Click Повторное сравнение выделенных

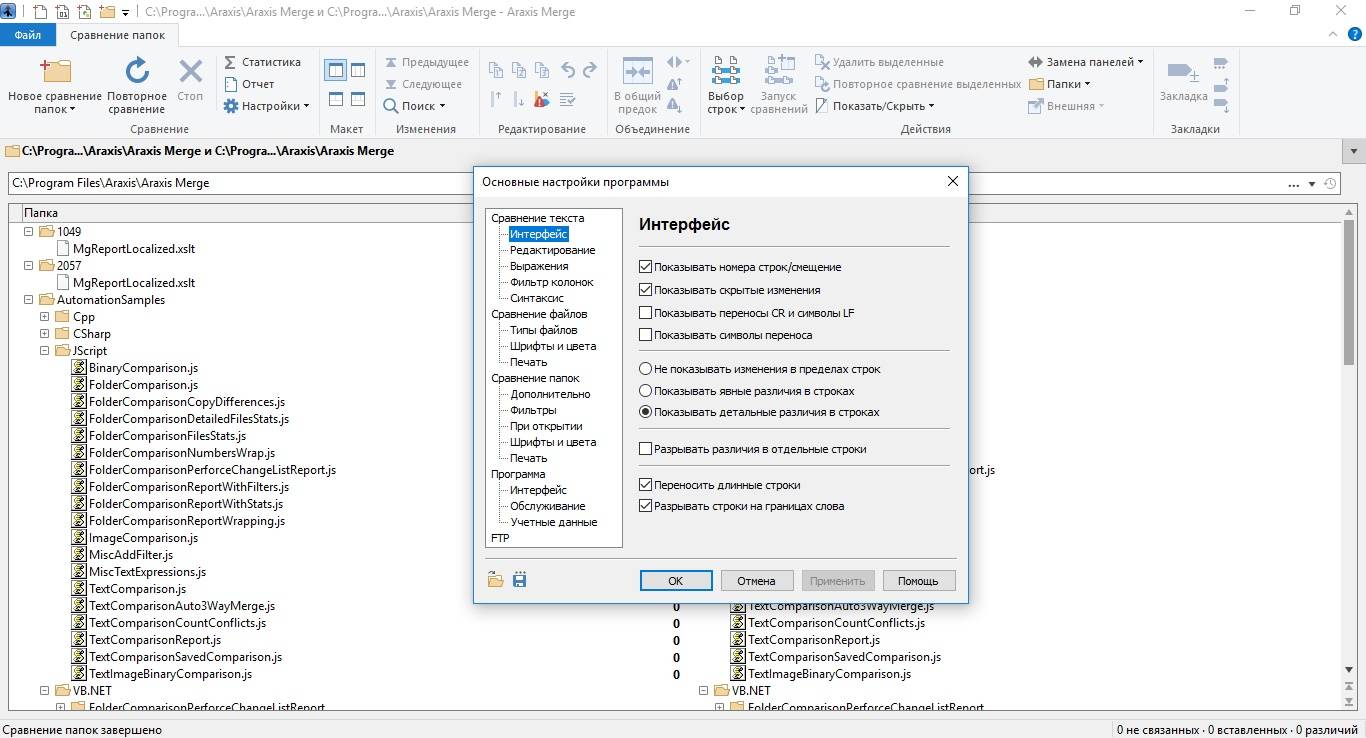coord(918,84)
